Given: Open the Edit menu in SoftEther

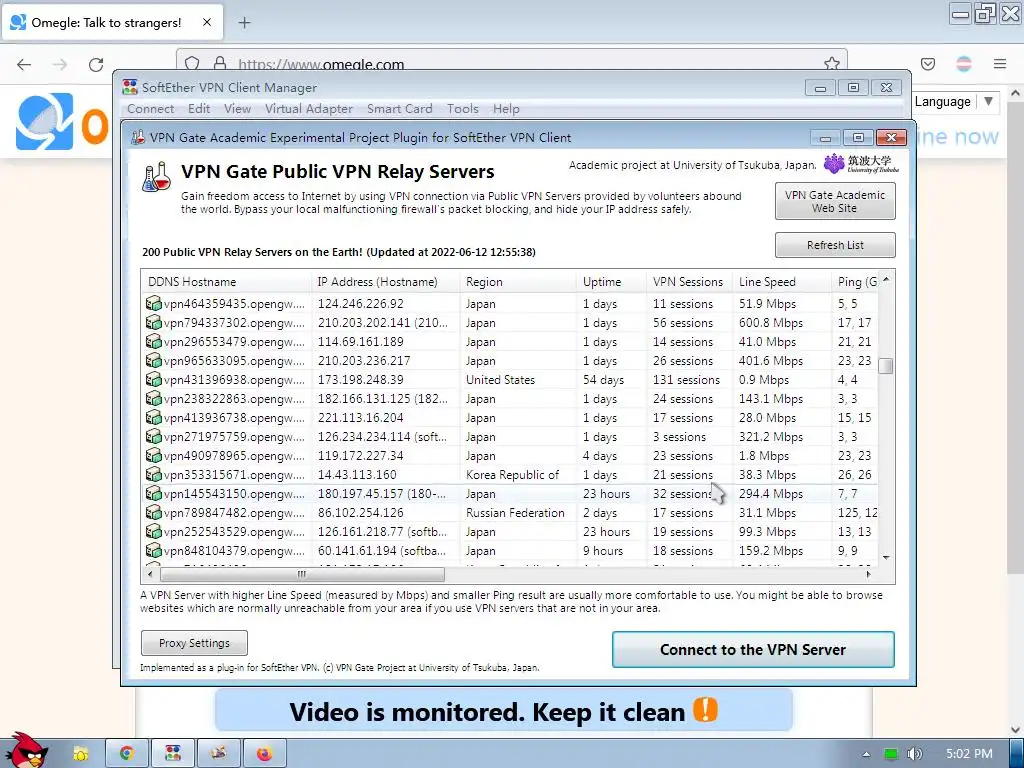Looking at the screenshot, I should 199,108.
